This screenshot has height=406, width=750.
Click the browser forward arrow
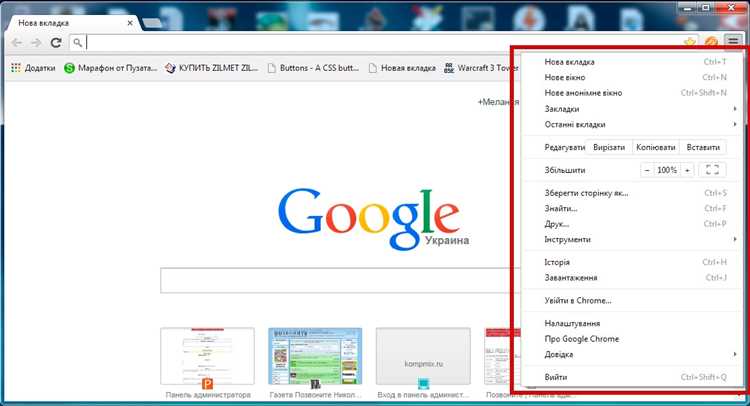pos(36,43)
